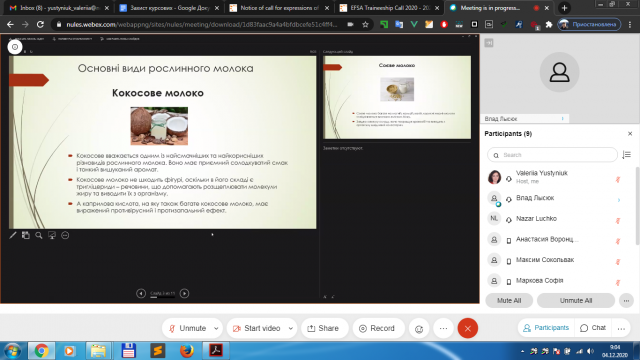Select the Meeting is in progress tab
Screen dimensions: 640x360
tap(499, 8)
